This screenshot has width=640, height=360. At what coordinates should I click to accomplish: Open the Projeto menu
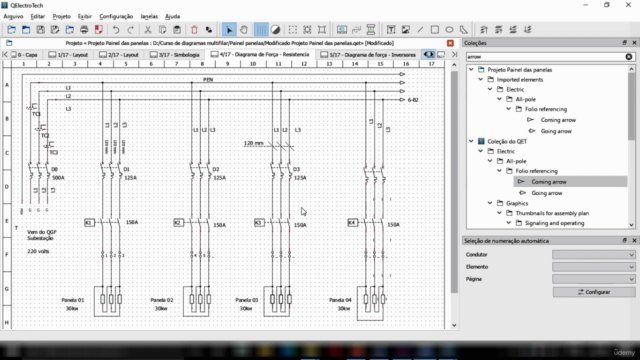pos(62,16)
